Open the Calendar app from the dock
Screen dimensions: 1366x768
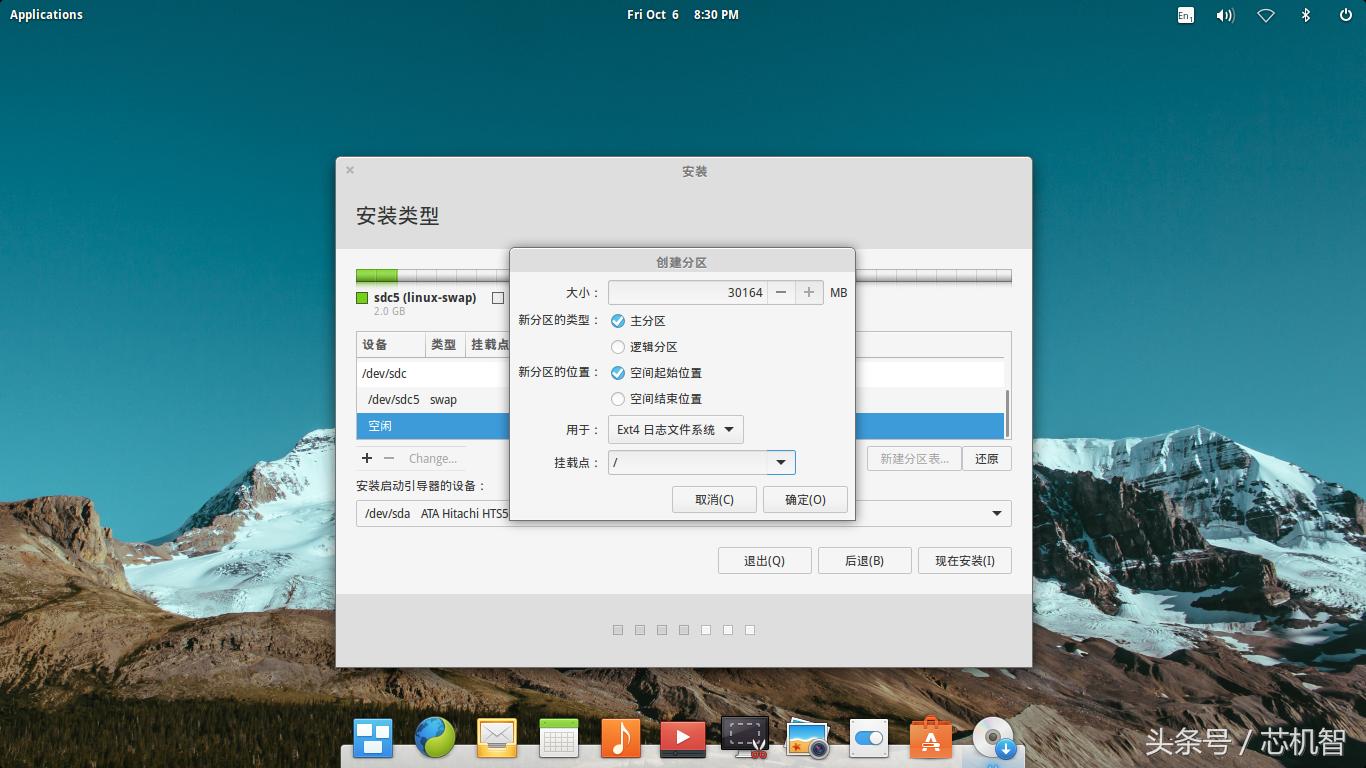pyautogui.click(x=558, y=737)
